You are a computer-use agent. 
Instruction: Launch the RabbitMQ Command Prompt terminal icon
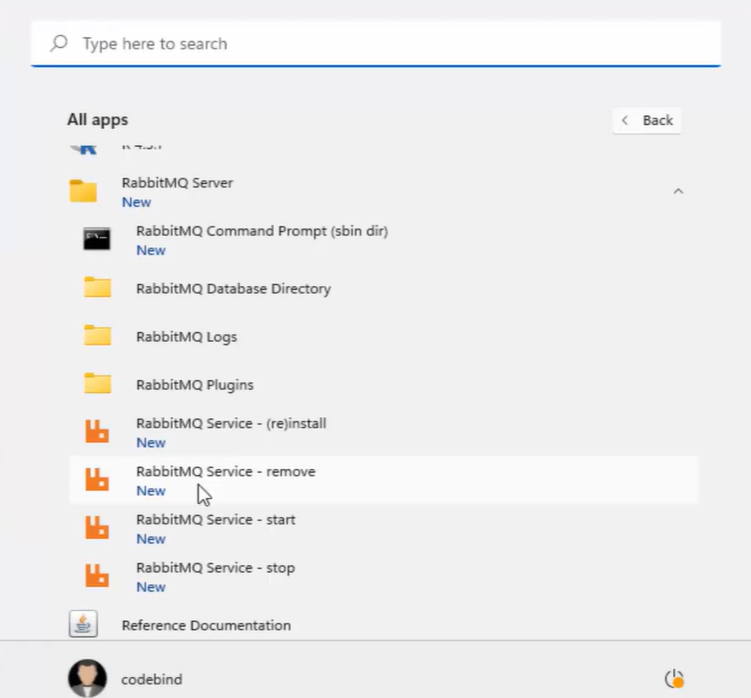click(x=97, y=239)
